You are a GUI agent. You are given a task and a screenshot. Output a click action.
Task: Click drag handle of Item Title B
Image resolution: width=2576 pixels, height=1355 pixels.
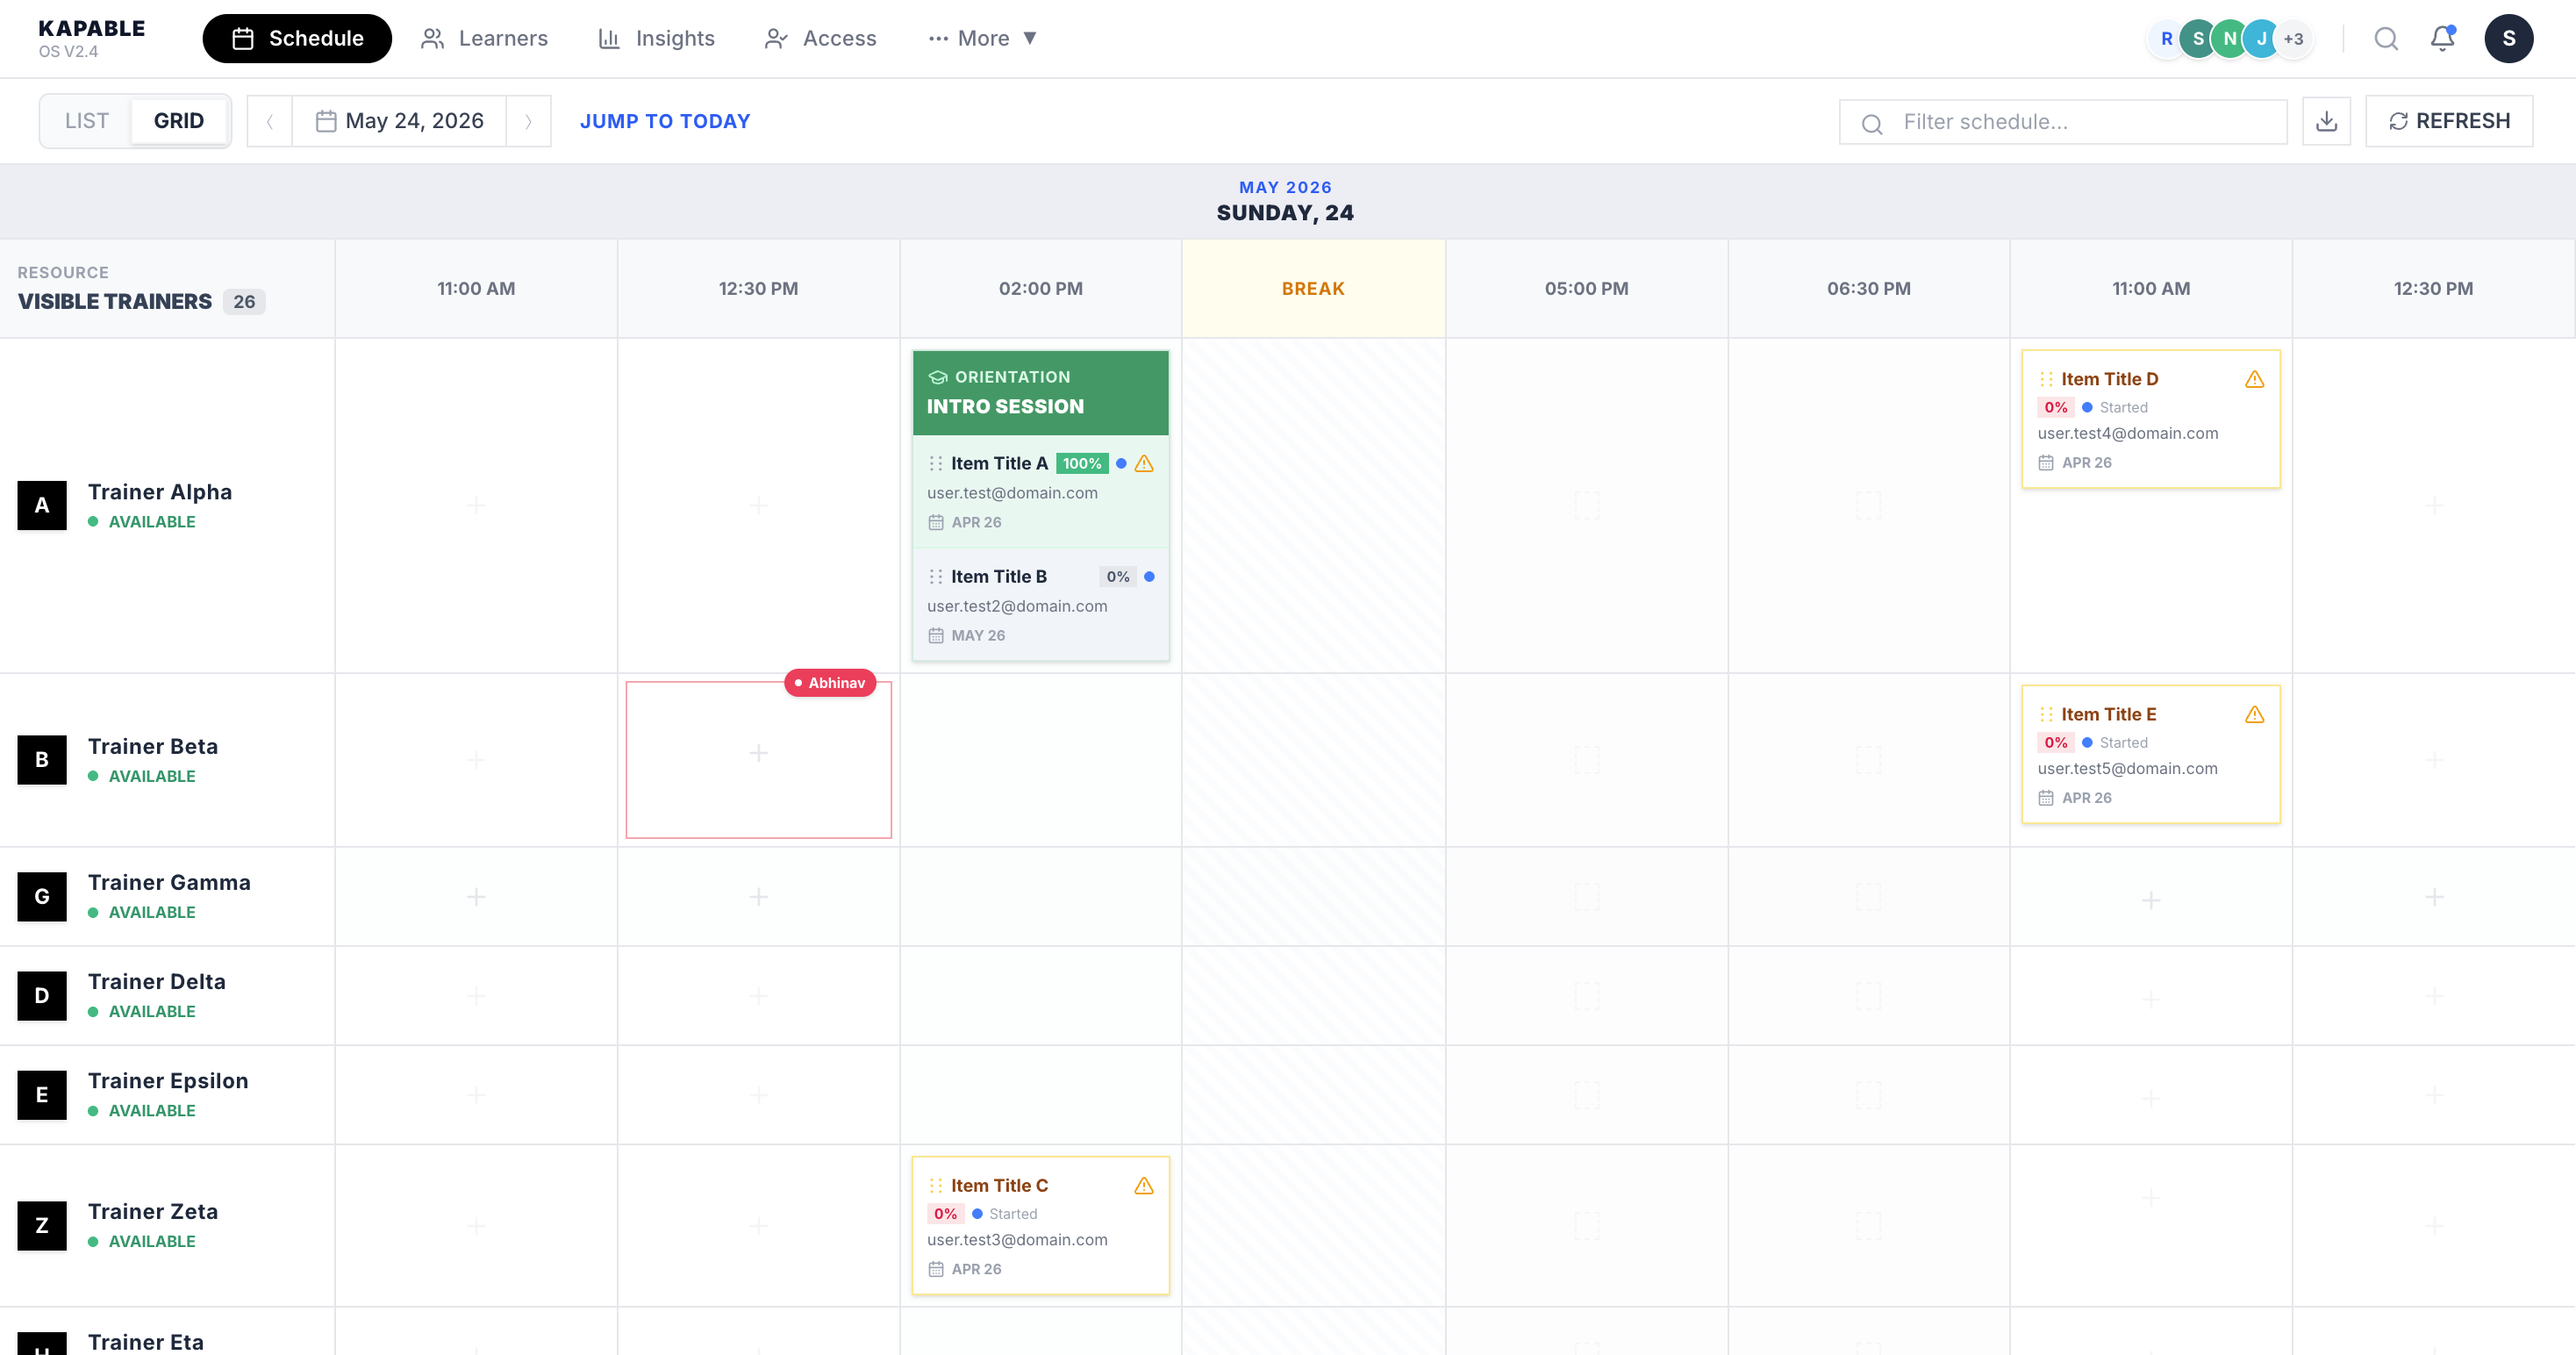pos(935,576)
